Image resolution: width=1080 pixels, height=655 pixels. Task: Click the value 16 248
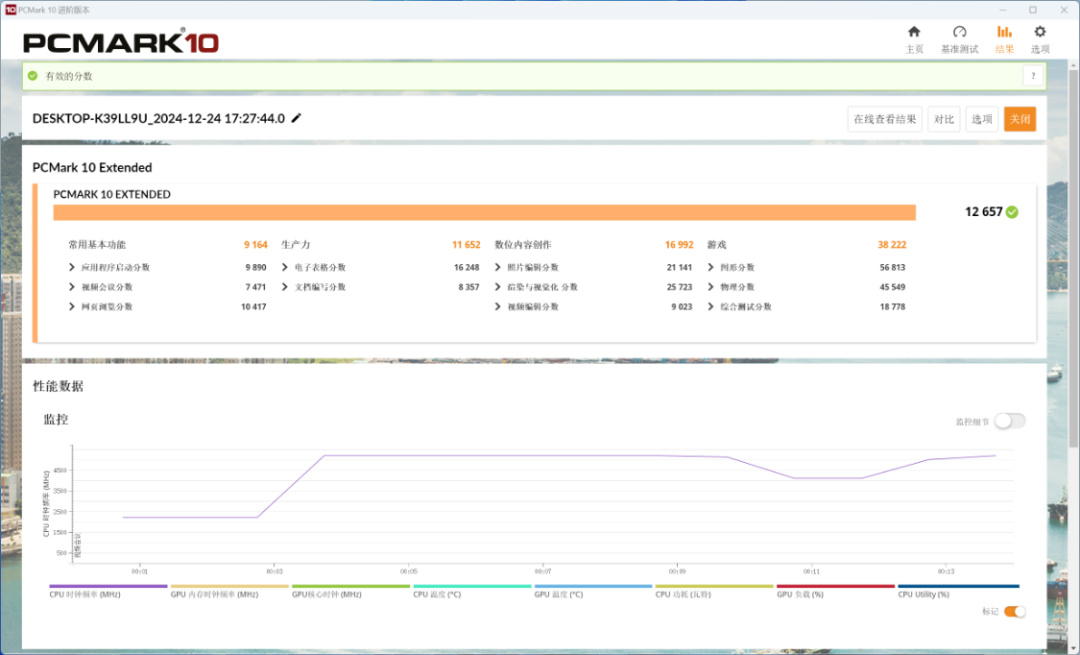pos(466,267)
